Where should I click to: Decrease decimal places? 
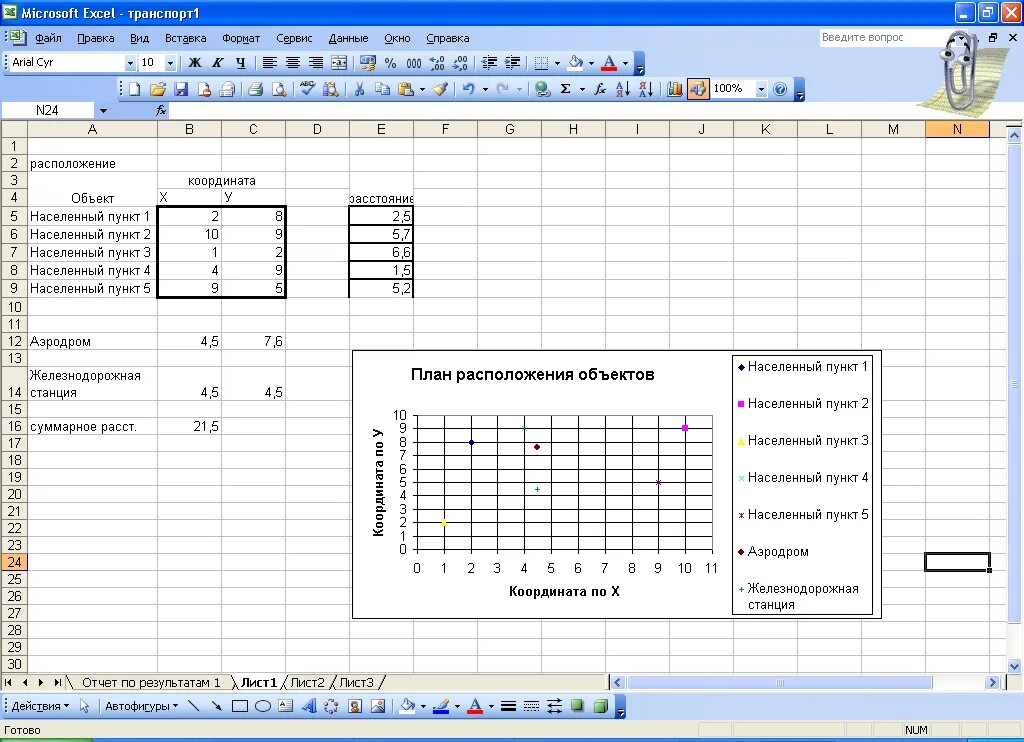[460, 63]
